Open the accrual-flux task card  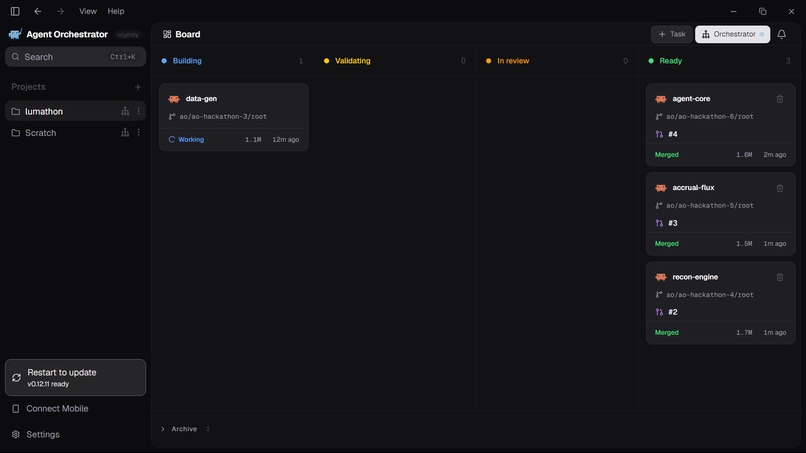pos(720,214)
